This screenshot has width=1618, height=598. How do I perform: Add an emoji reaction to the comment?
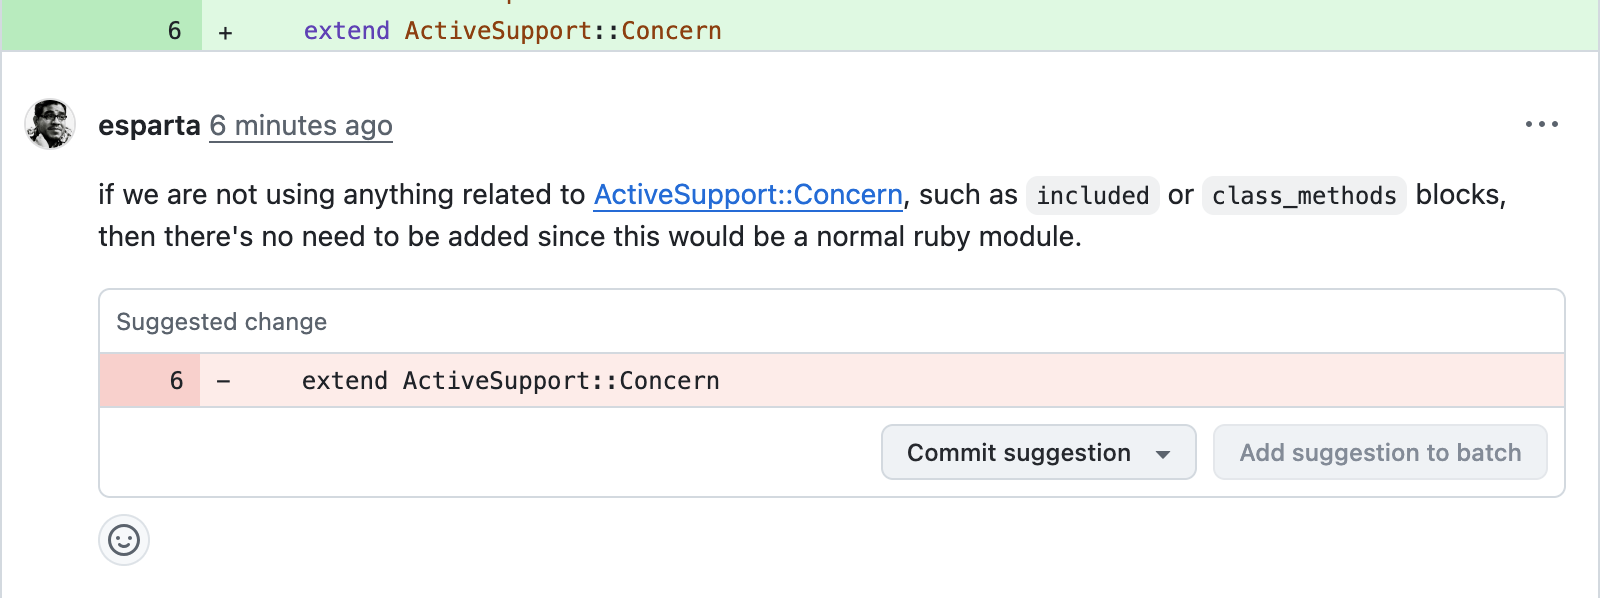124,541
